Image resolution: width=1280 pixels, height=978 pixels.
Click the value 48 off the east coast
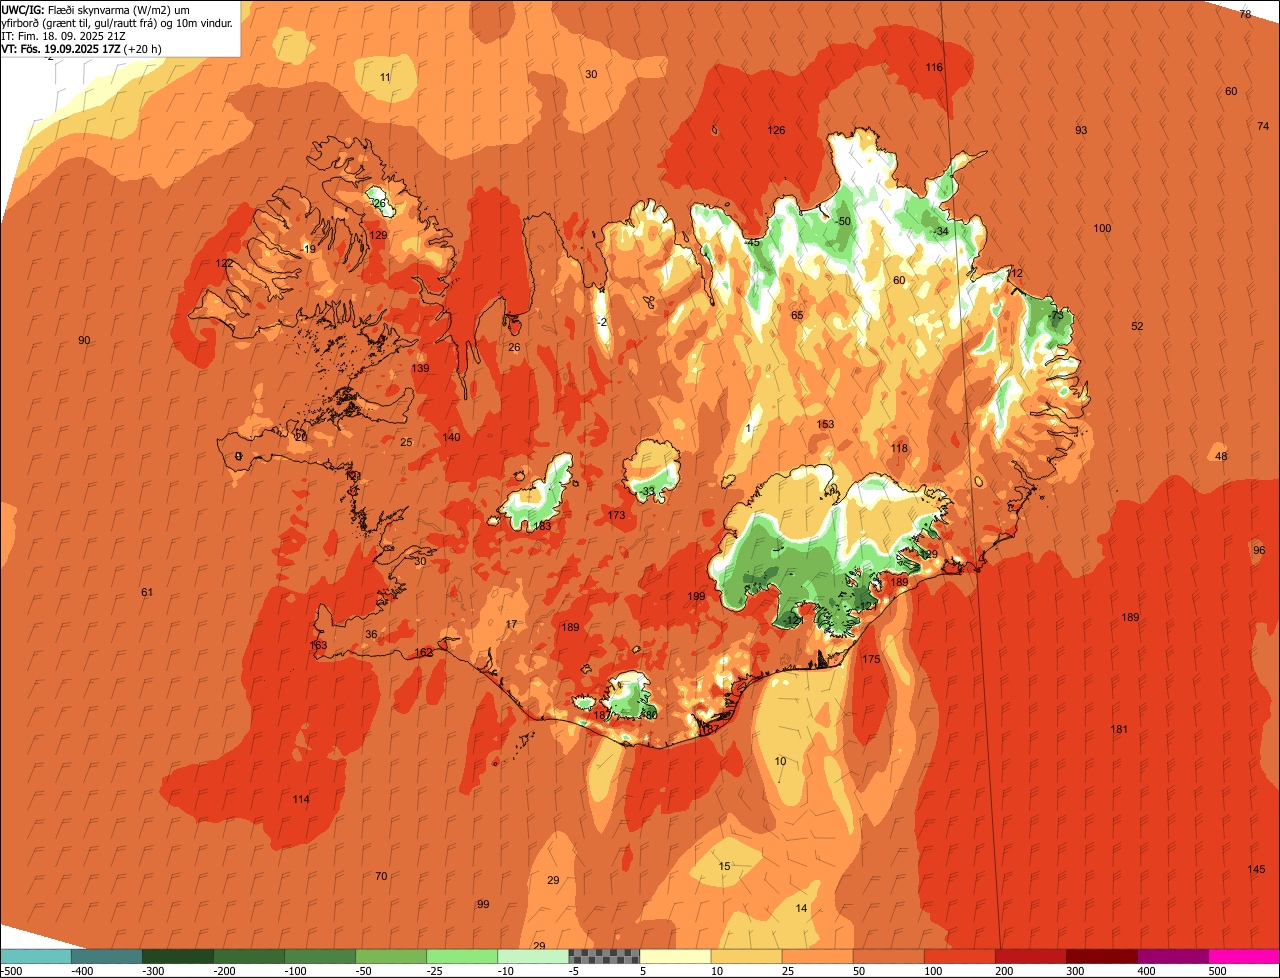pos(1221,457)
